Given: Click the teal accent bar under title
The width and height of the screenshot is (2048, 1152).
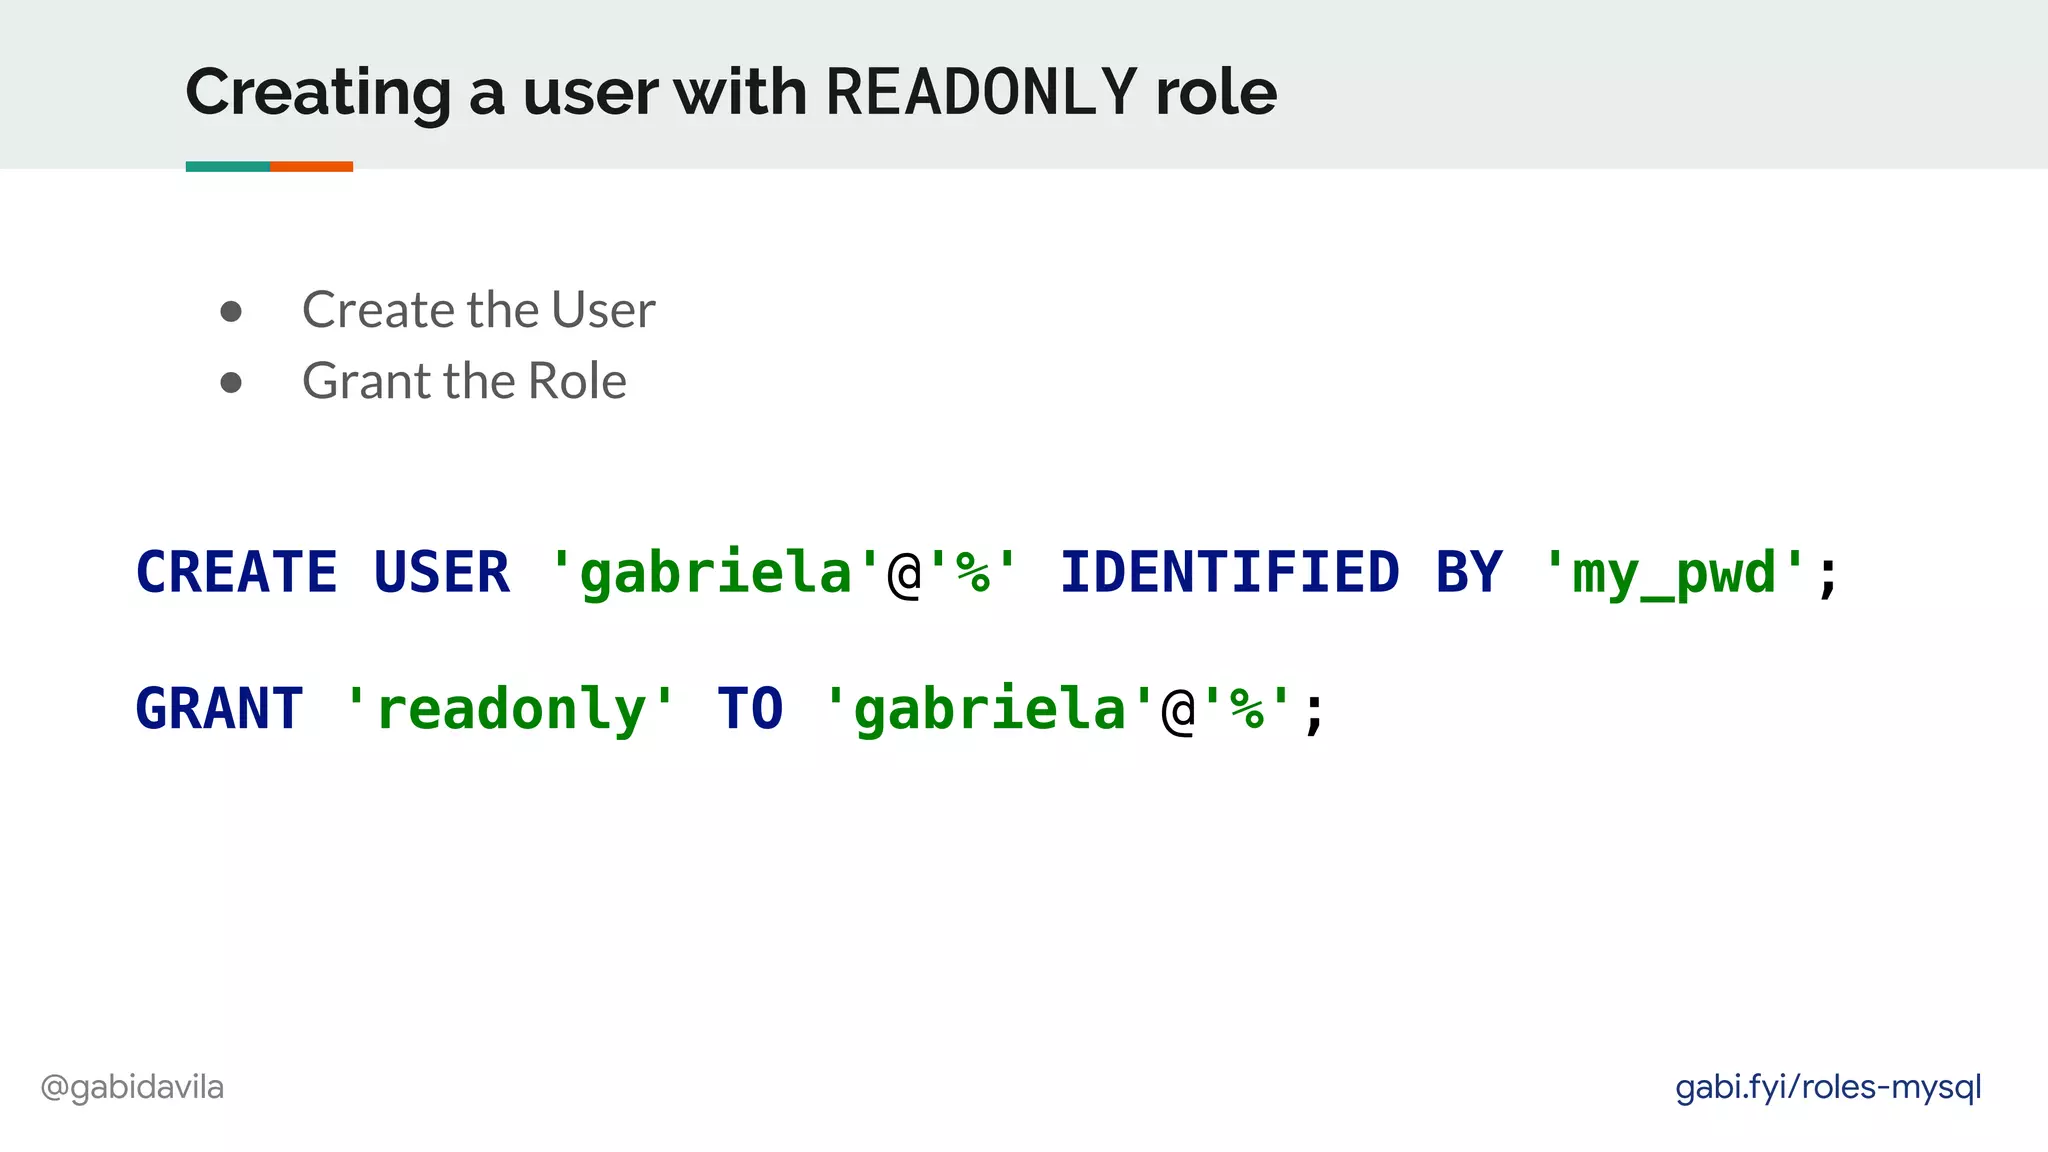Looking at the screenshot, I should [228, 166].
